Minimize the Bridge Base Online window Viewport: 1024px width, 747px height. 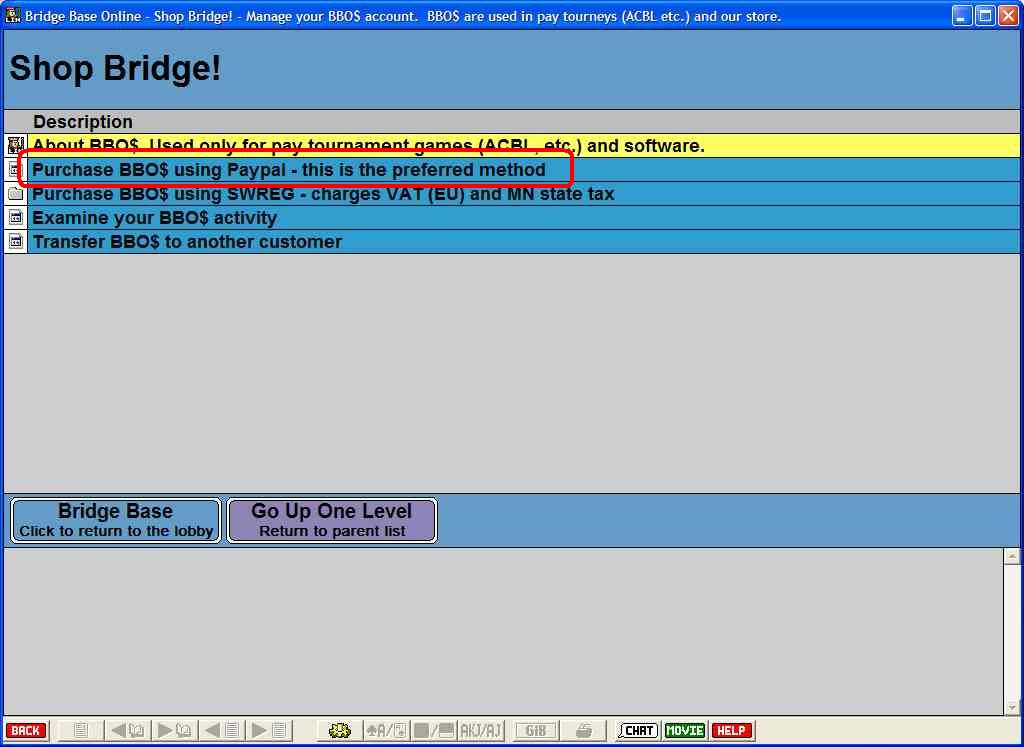(x=962, y=16)
